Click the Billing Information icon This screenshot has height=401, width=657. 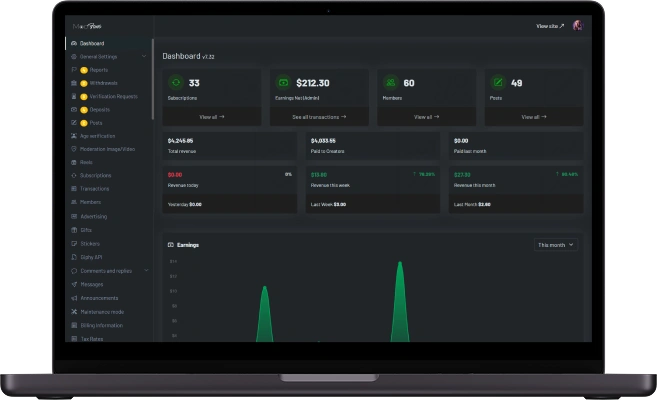[x=74, y=325]
